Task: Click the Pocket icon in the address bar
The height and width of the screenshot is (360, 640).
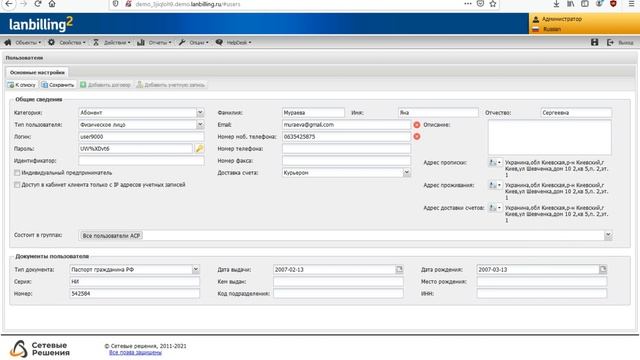Action: click(480, 4)
